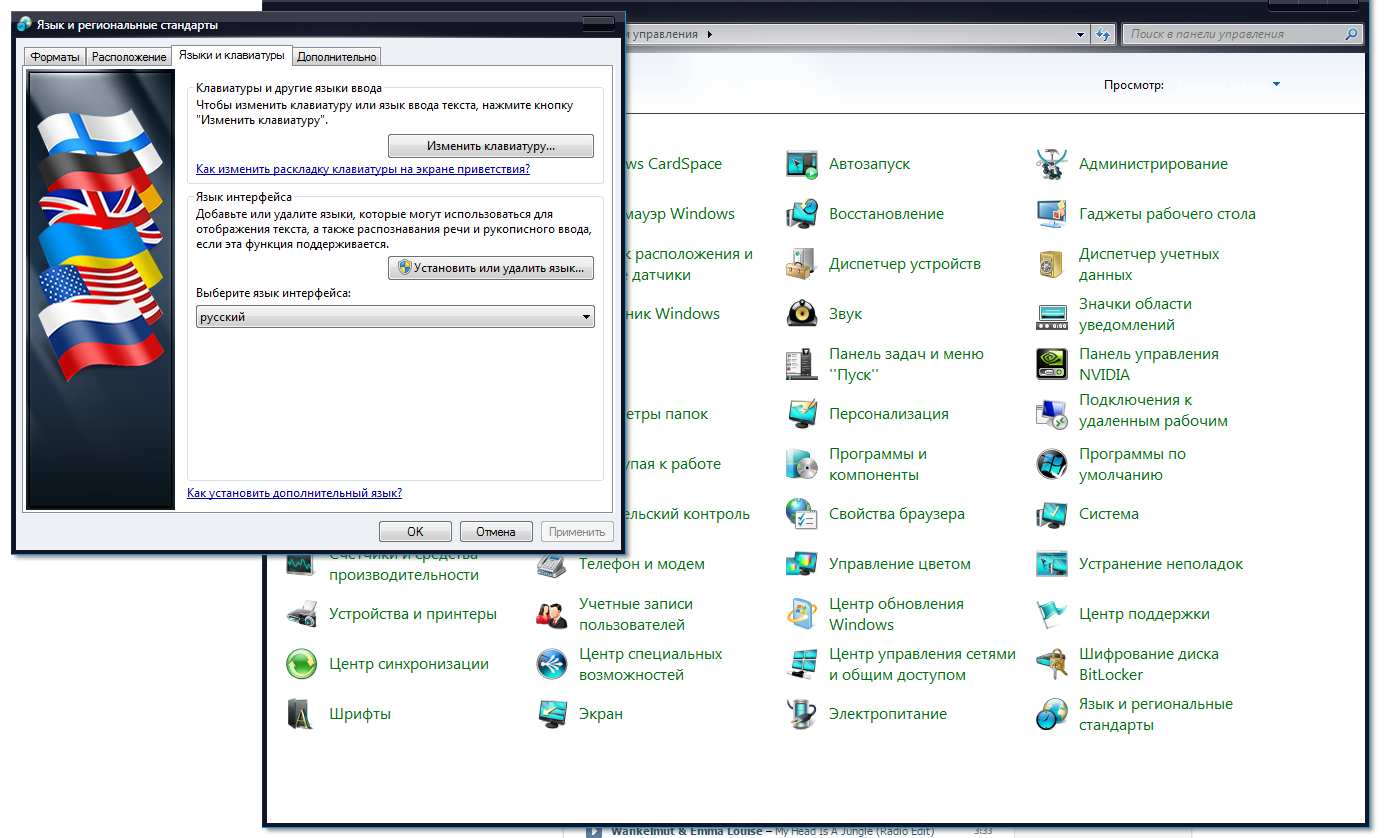1398x838 pixels.
Task: Click the Программы и компоненты icon
Action: 802,464
